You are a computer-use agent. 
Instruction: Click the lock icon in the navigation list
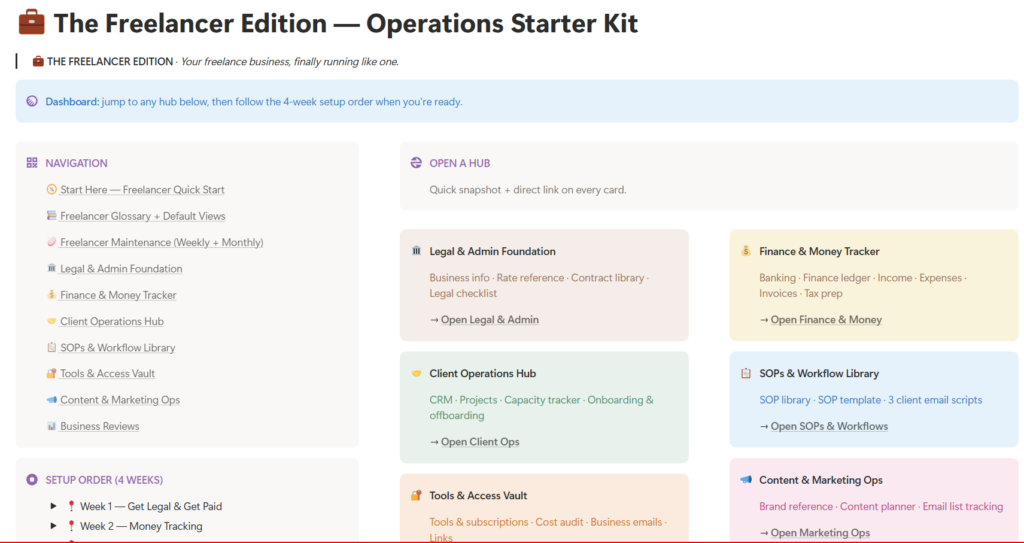tap(52, 374)
